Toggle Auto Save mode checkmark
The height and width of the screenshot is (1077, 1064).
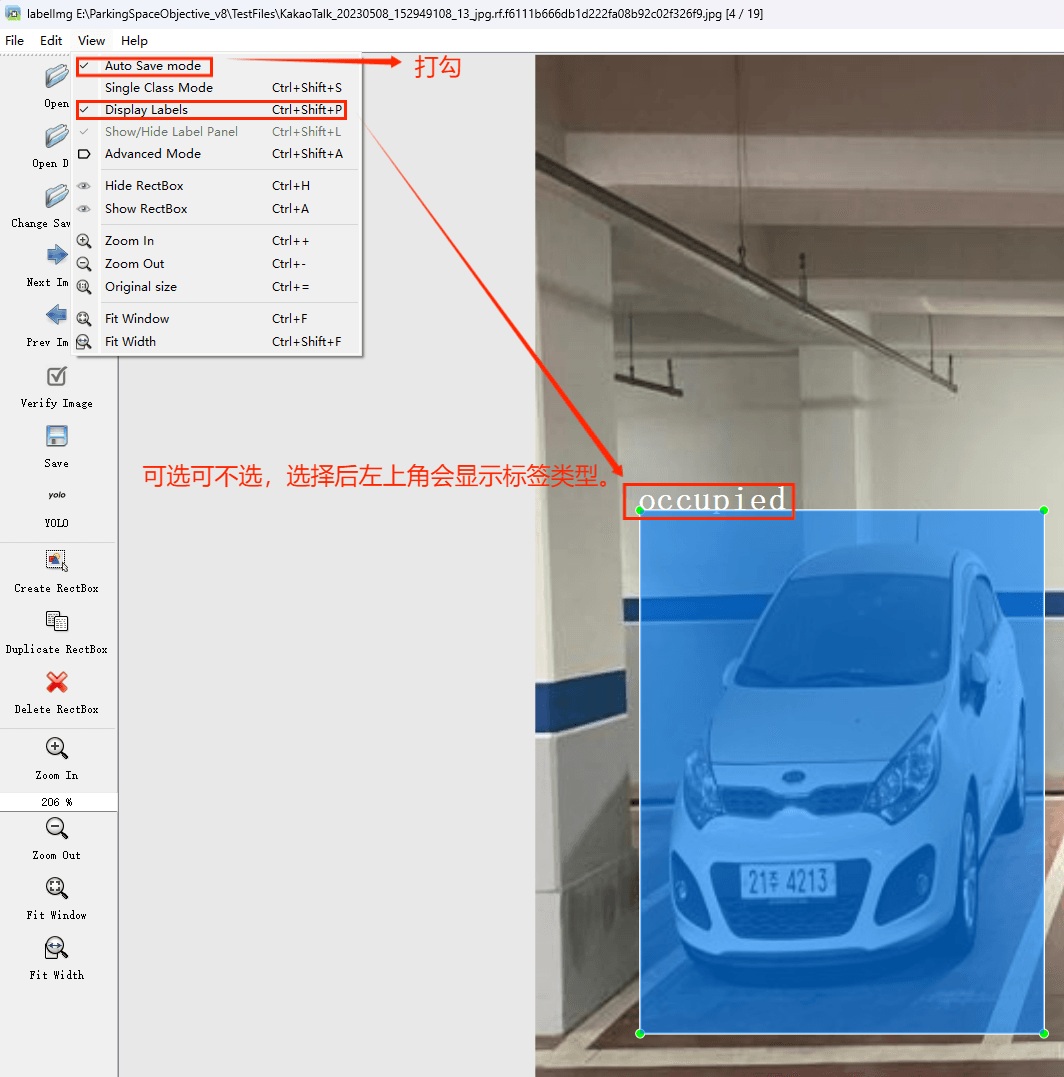pyautogui.click(x=152, y=66)
